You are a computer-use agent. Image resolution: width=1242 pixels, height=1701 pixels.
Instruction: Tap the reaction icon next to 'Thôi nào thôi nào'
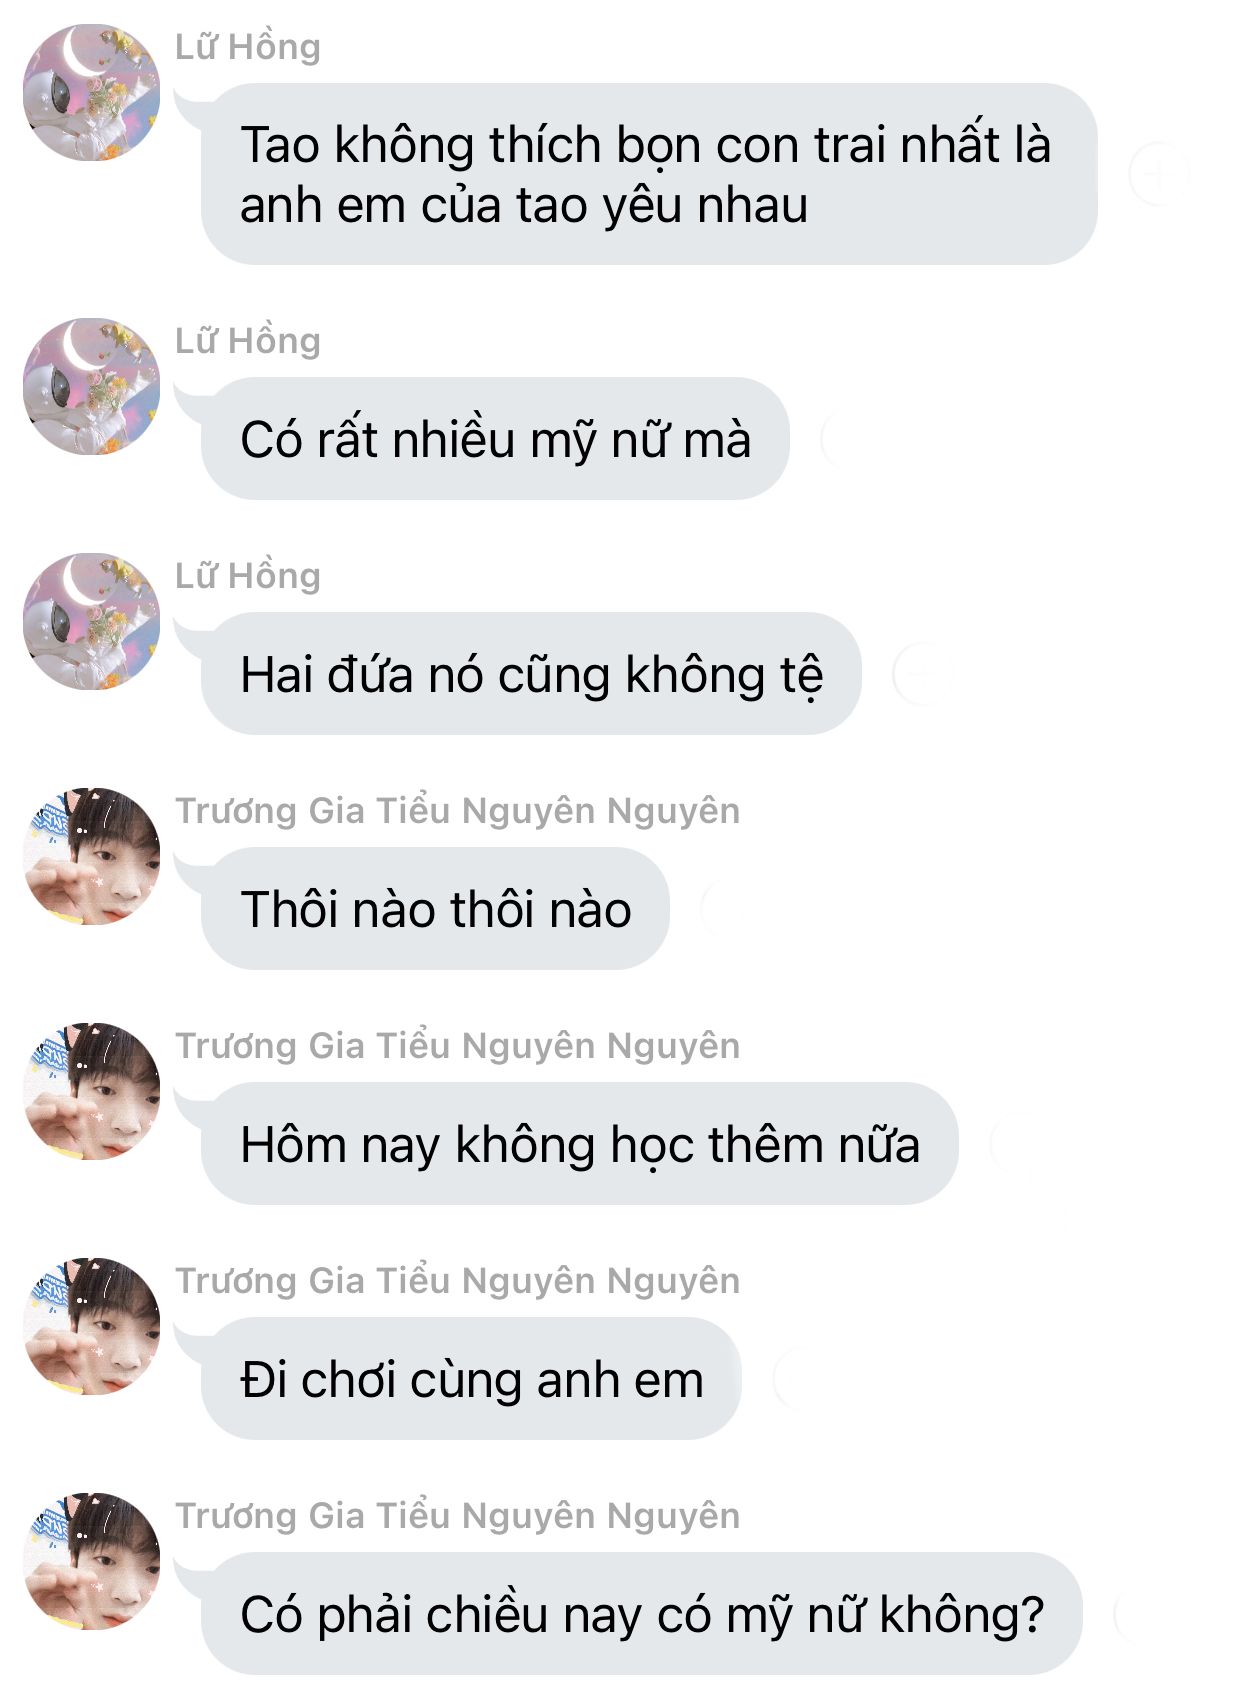point(730,908)
